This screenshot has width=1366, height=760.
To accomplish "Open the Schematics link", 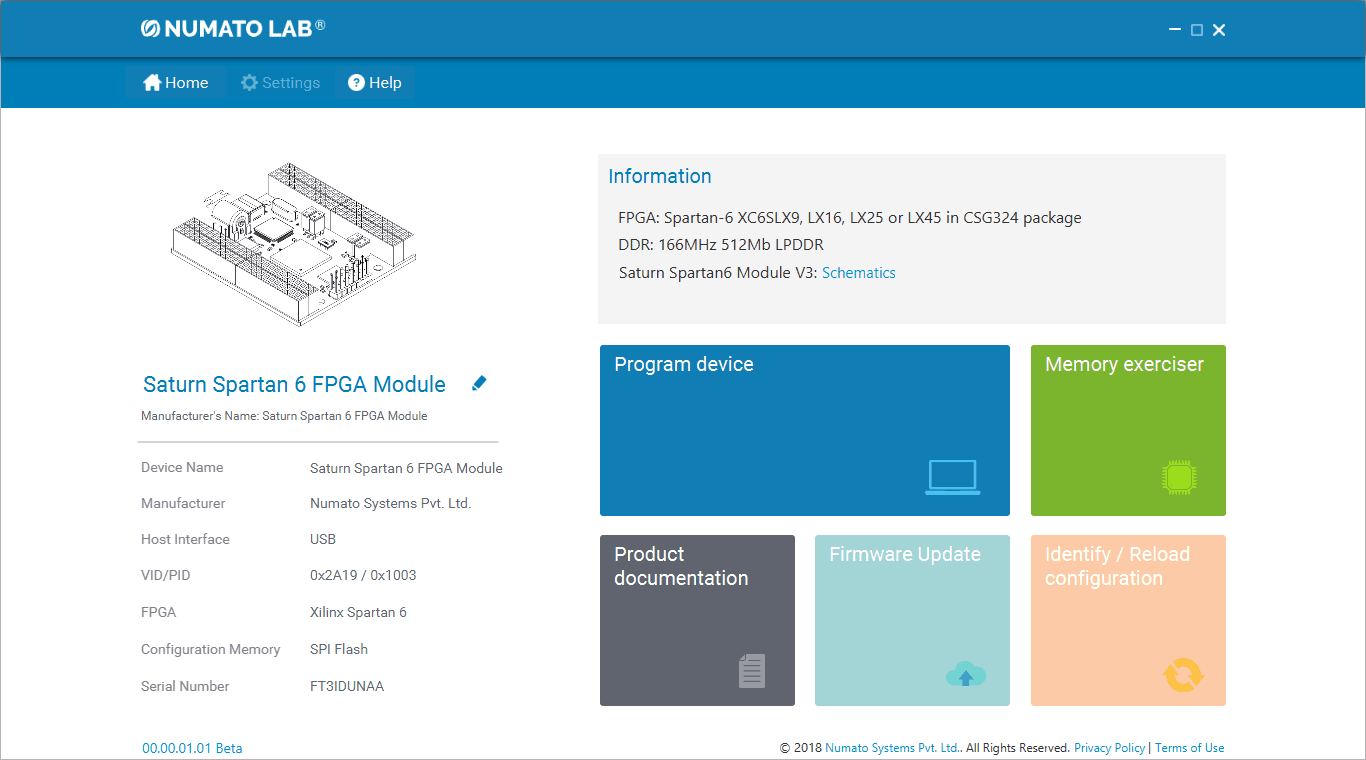I will [858, 272].
